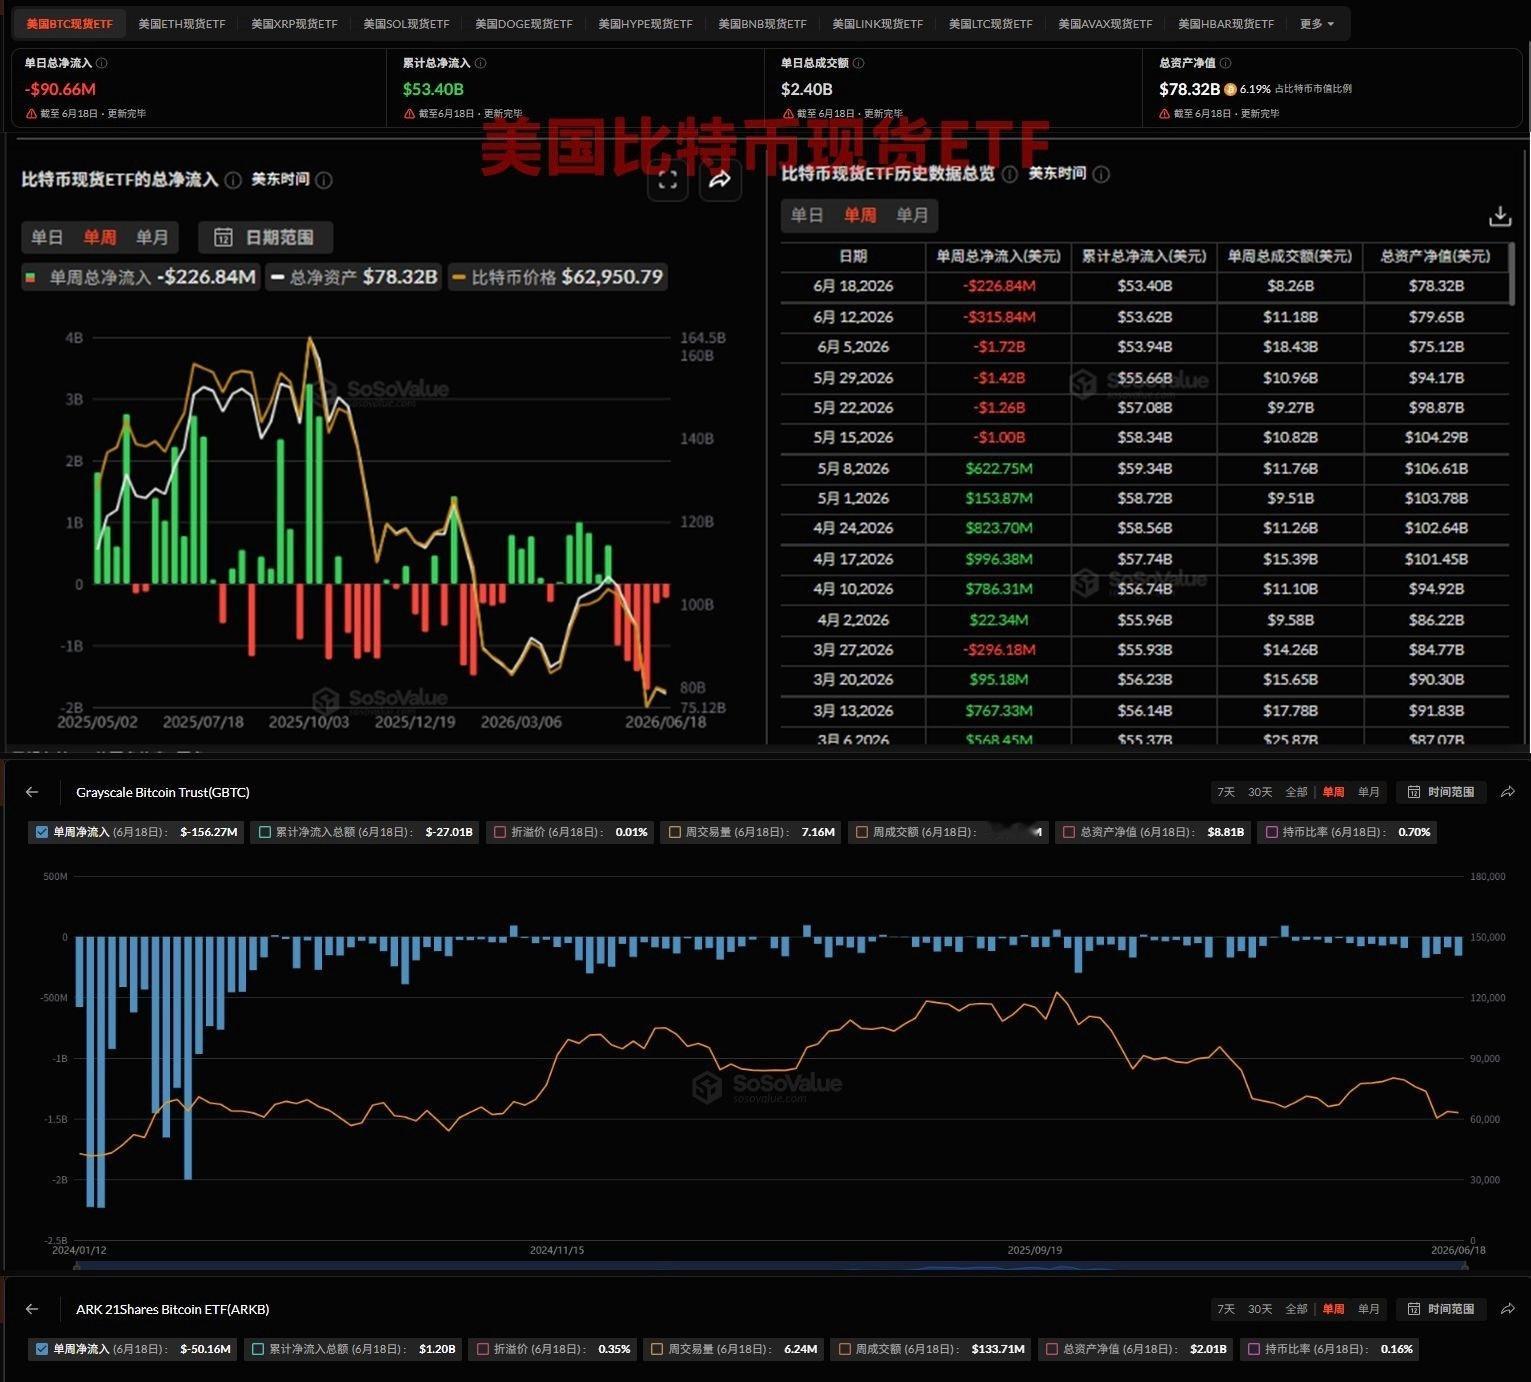The image size is (1531, 1382).
Task: Uncheck ARKB 单周净流入 series checkbox
Action: tap(42, 1349)
